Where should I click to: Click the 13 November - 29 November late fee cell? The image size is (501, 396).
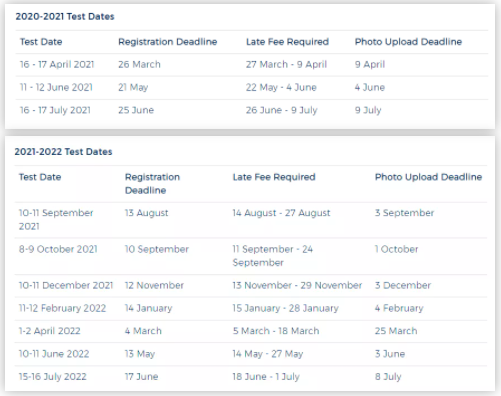point(297,285)
